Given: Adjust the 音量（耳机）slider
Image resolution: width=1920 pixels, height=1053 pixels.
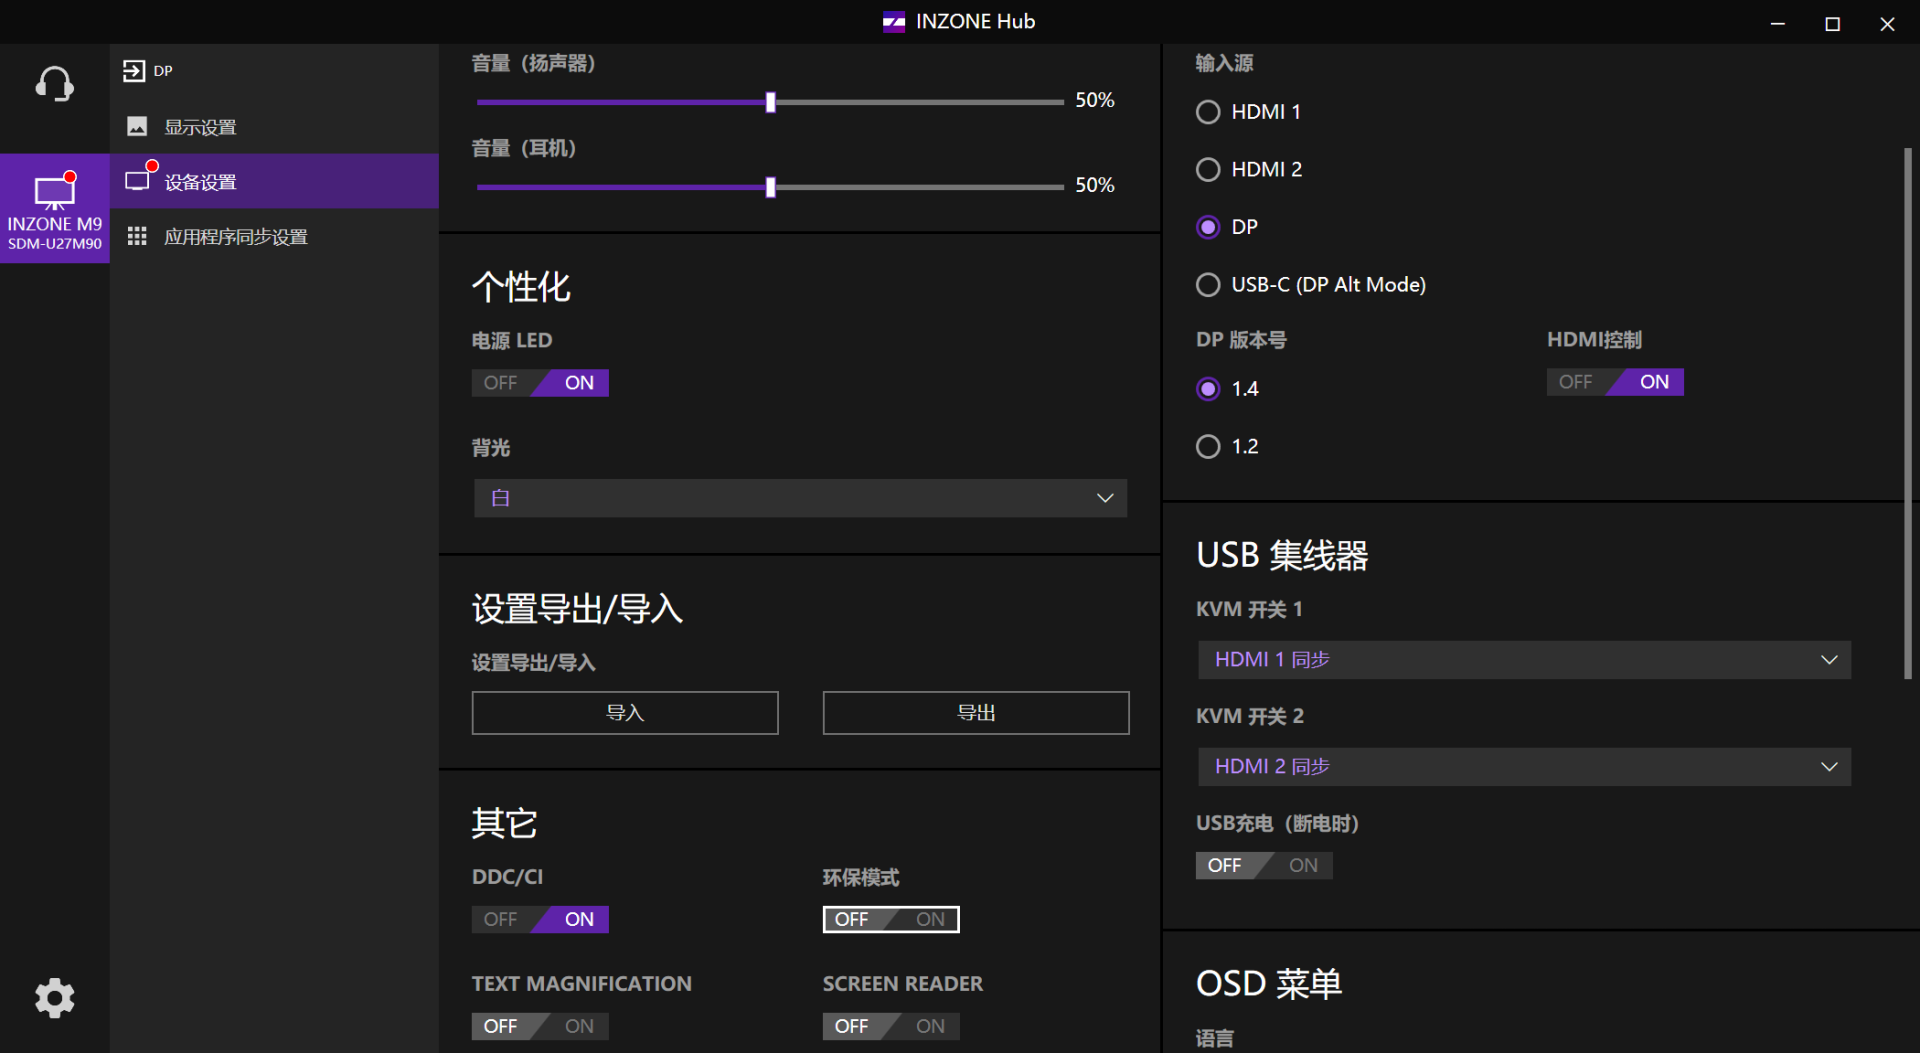Looking at the screenshot, I should tap(769, 186).
